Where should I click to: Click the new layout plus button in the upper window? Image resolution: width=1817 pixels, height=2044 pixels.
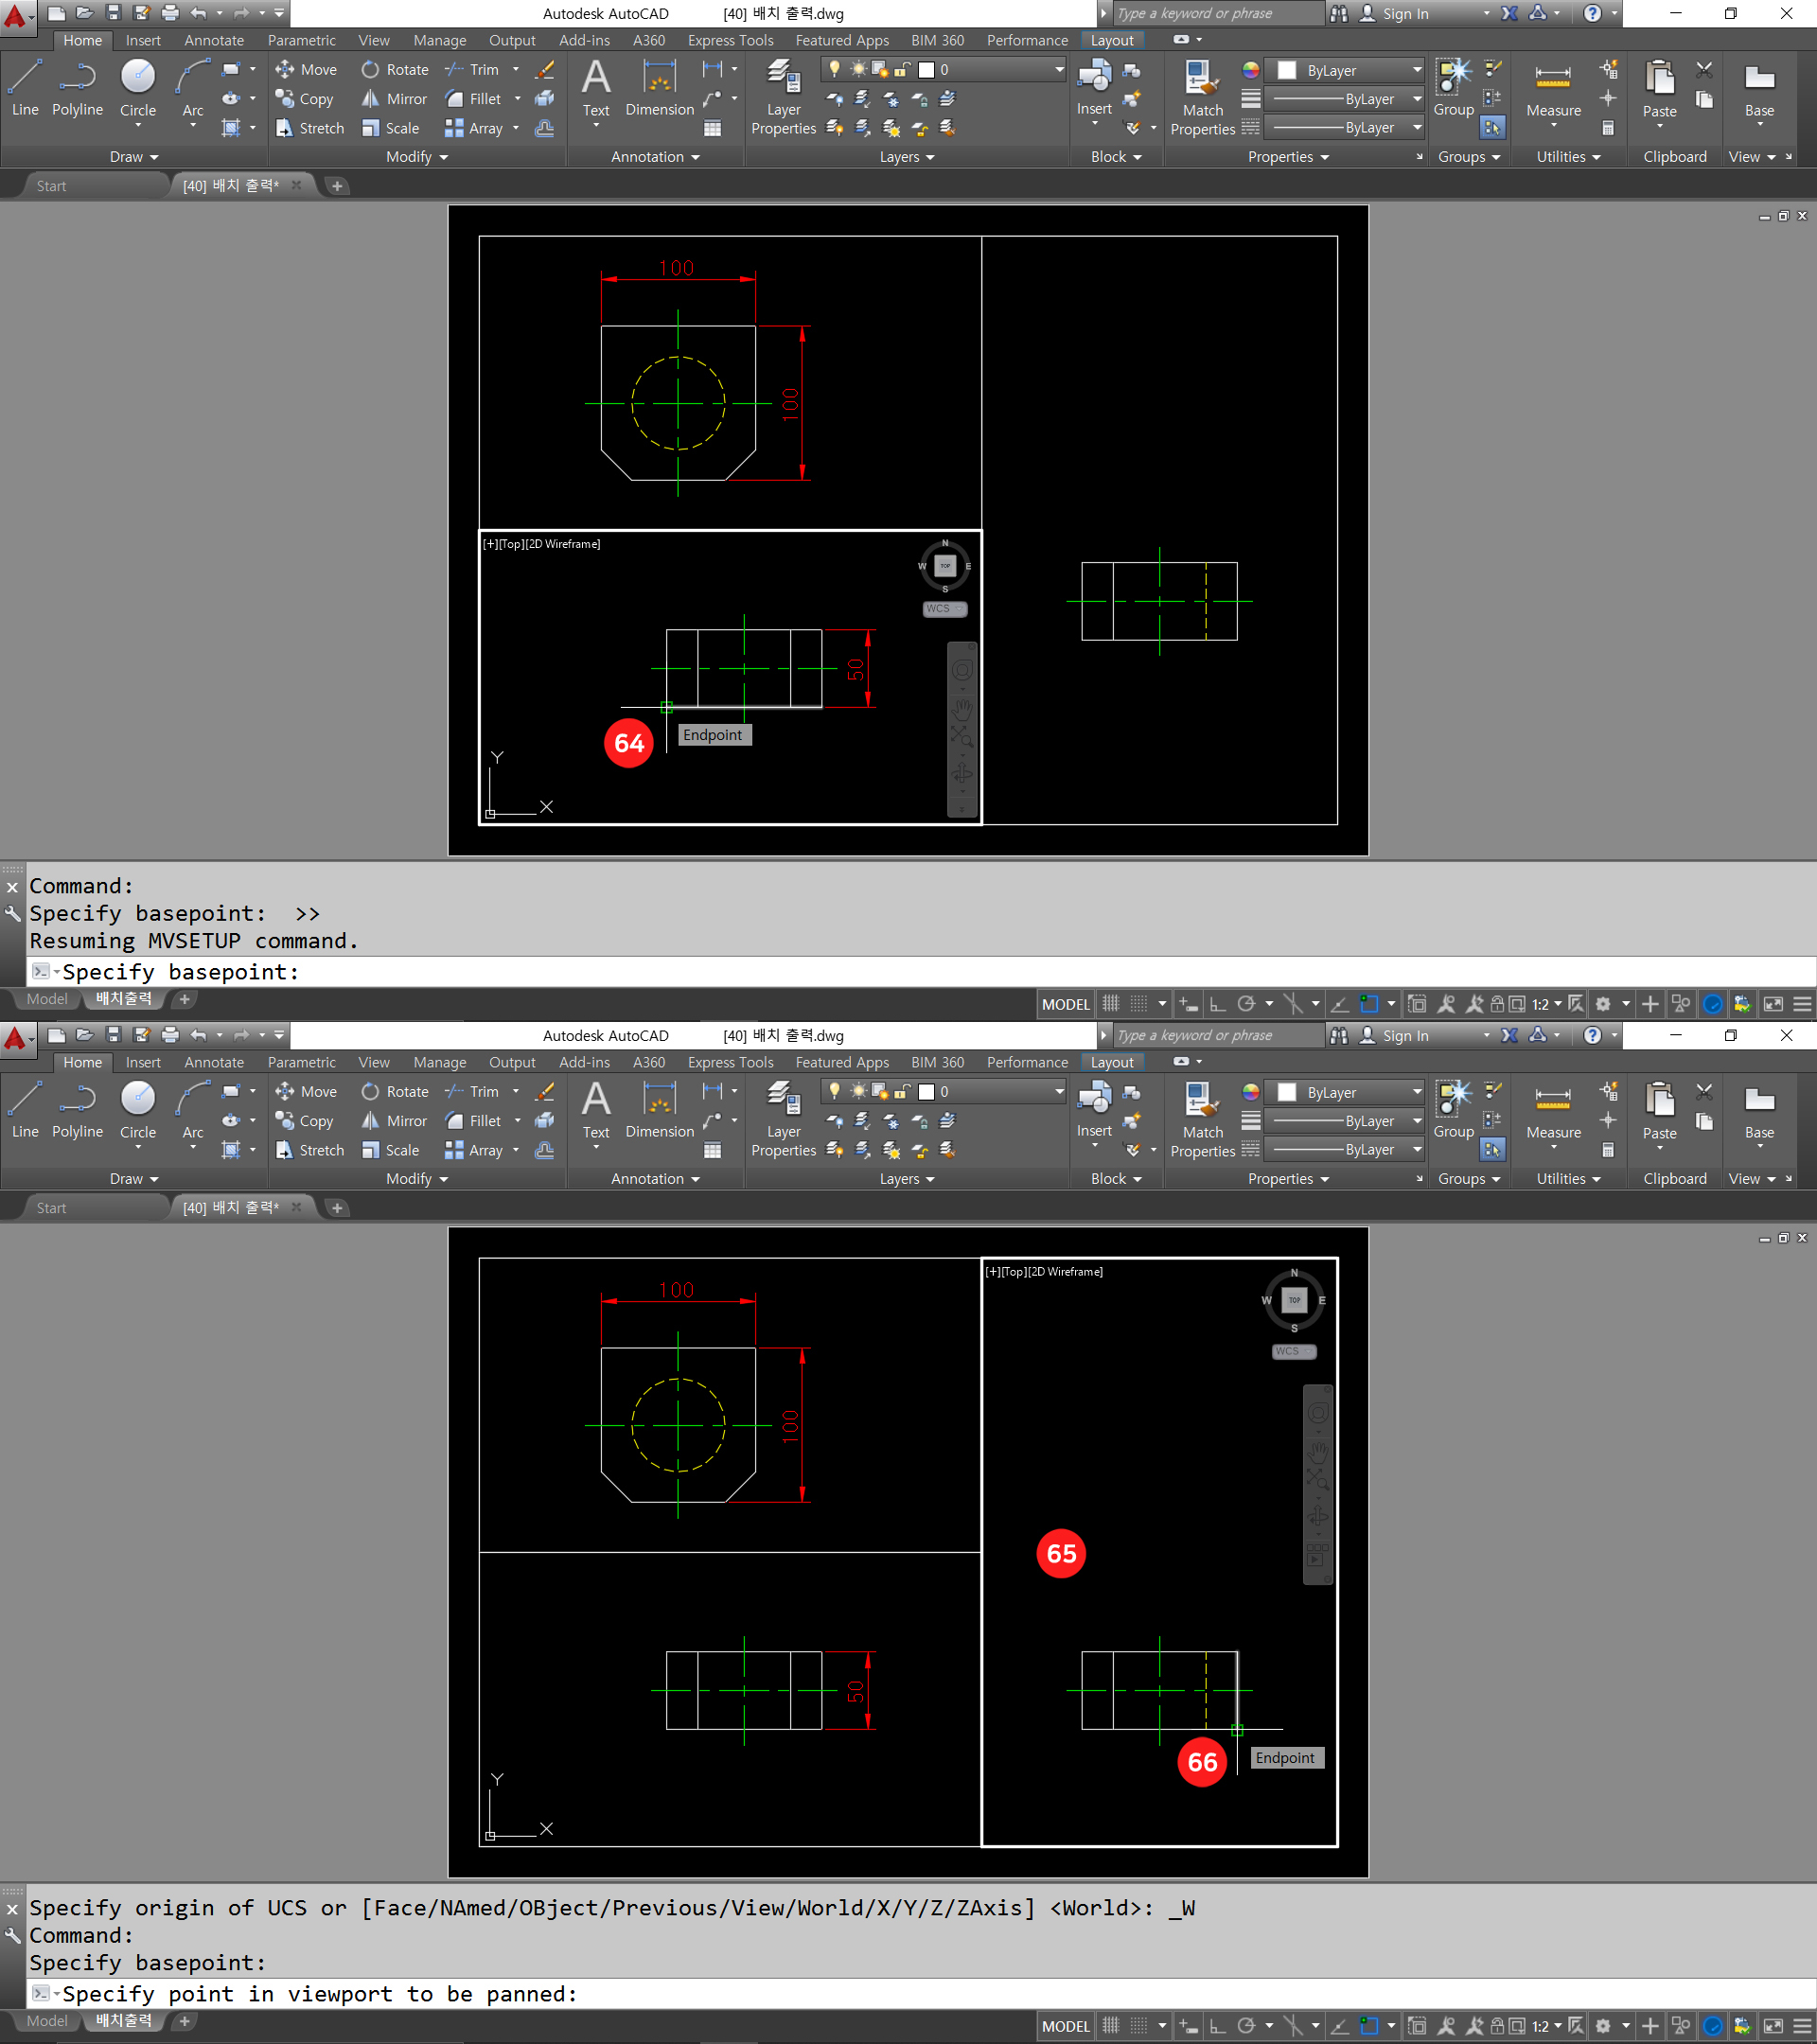(x=184, y=999)
